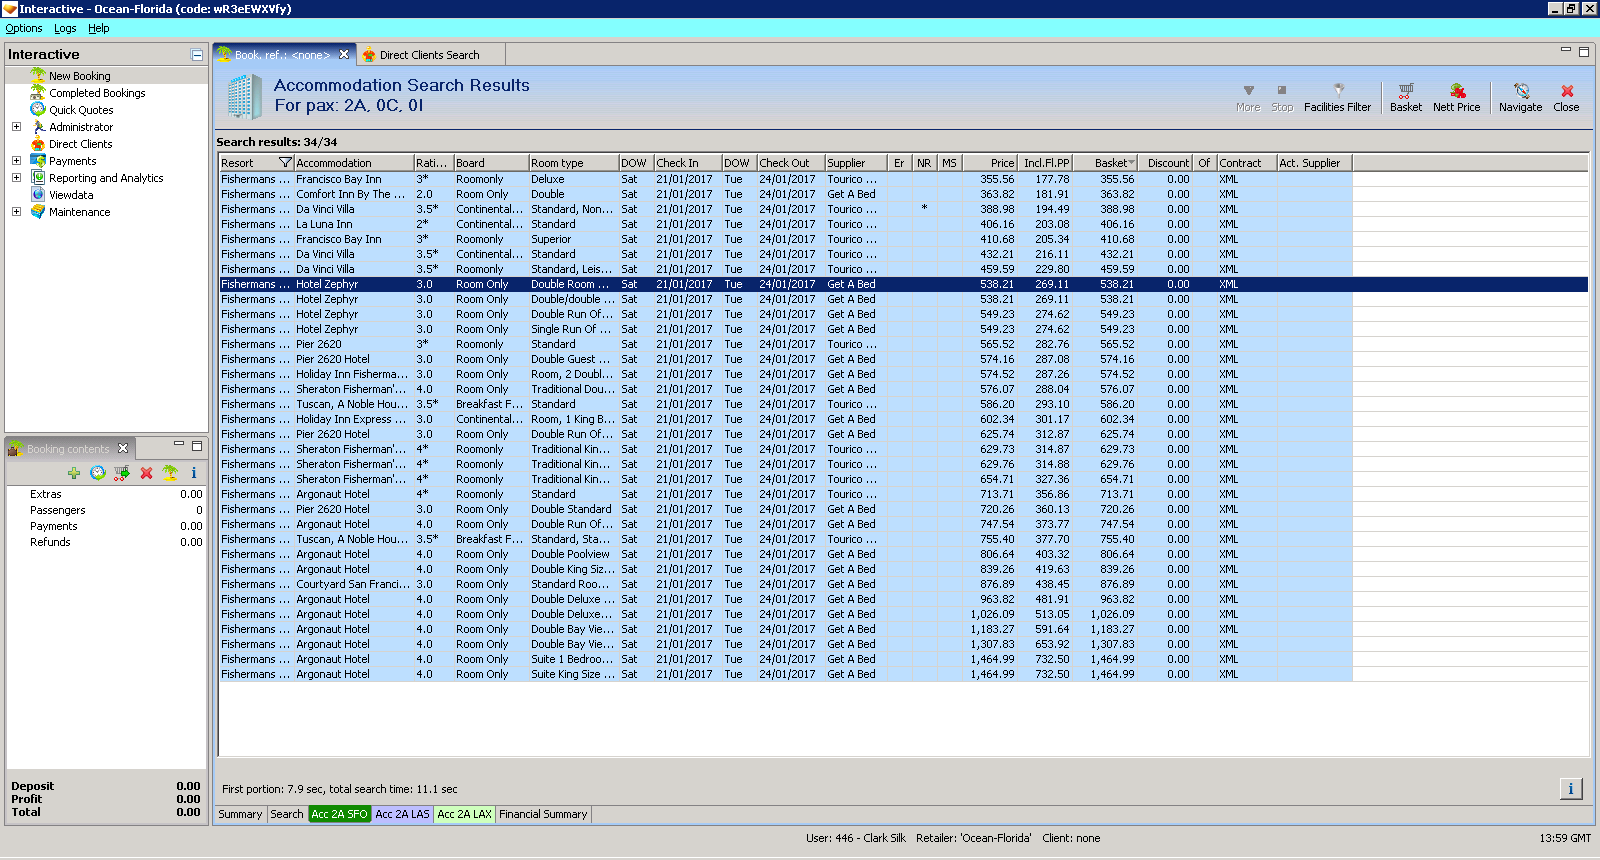Click cart with green arrow icon
This screenshot has height=860, width=1600.
pos(121,473)
